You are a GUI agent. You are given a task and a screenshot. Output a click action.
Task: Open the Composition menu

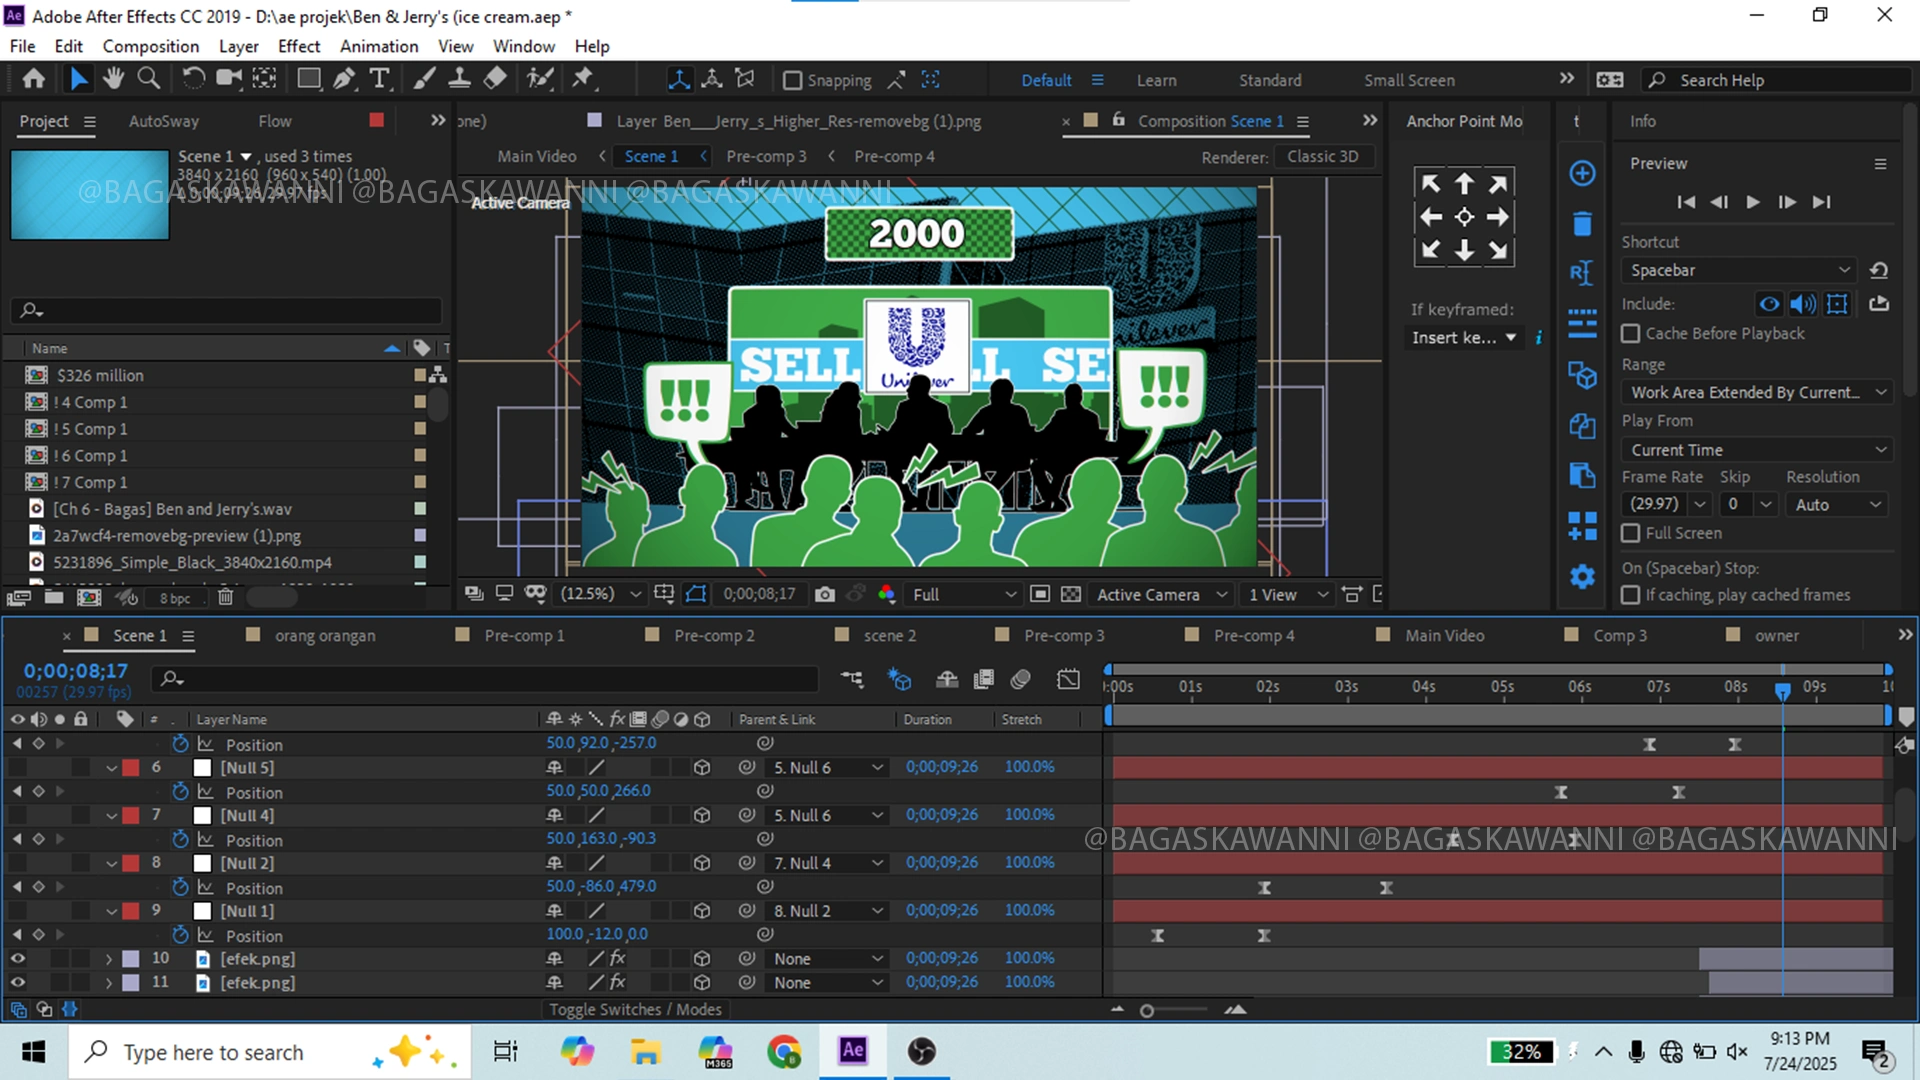pyautogui.click(x=151, y=46)
